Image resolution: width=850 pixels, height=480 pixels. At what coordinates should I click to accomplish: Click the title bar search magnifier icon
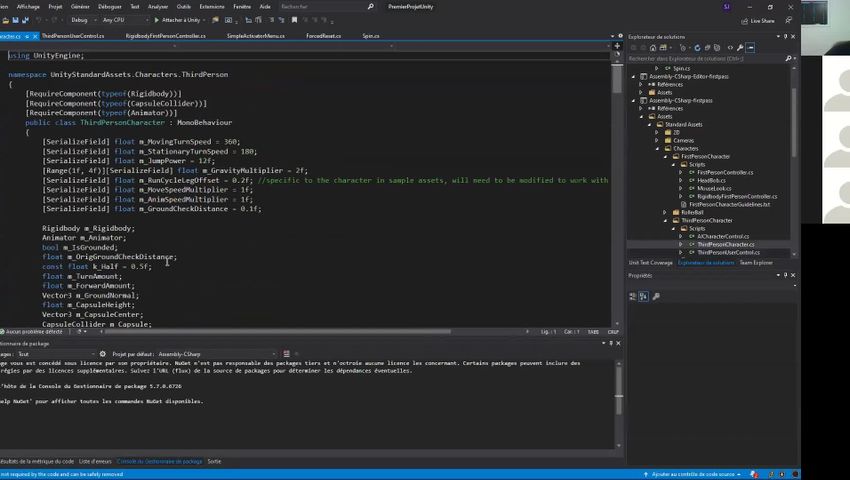(x=371, y=7)
